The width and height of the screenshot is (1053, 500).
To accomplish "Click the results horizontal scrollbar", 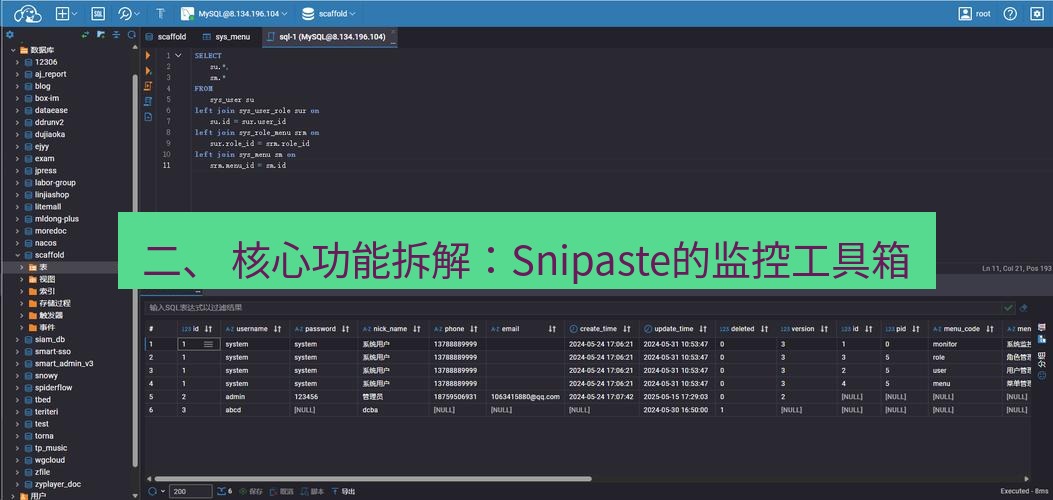I will tap(373, 479).
